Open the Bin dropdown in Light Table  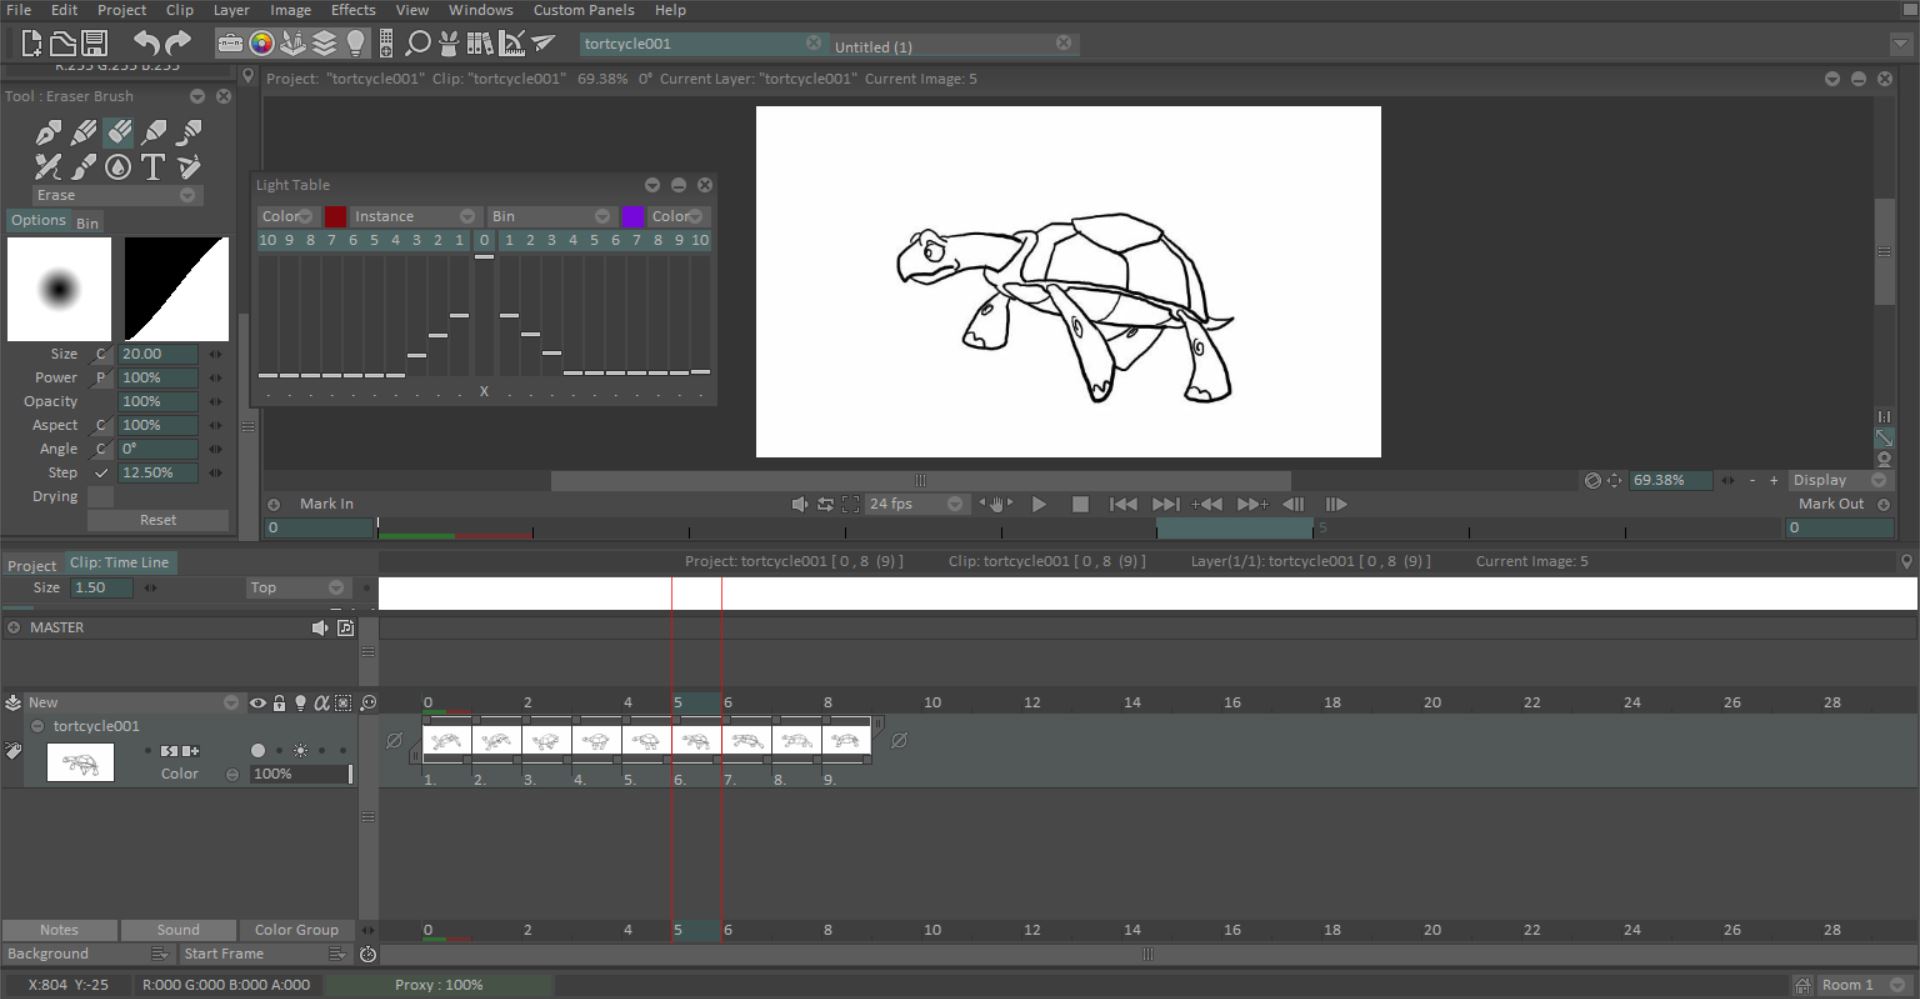point(550,216)
